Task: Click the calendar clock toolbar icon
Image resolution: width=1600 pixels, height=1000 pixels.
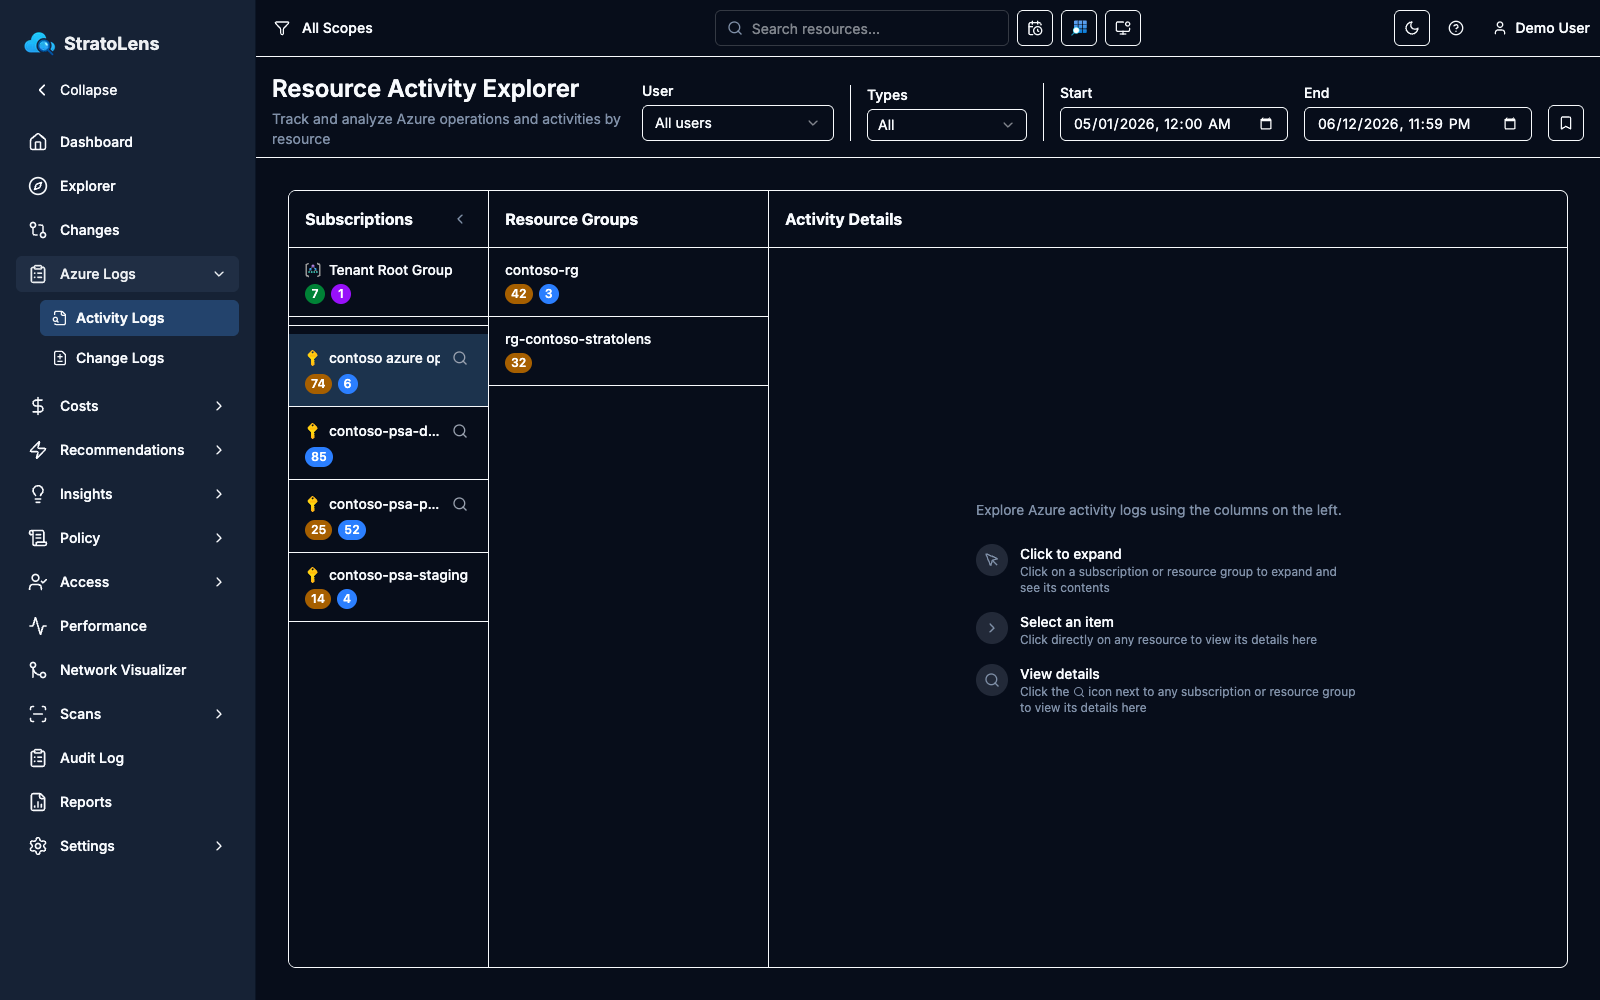Action: coord(1035,28)
